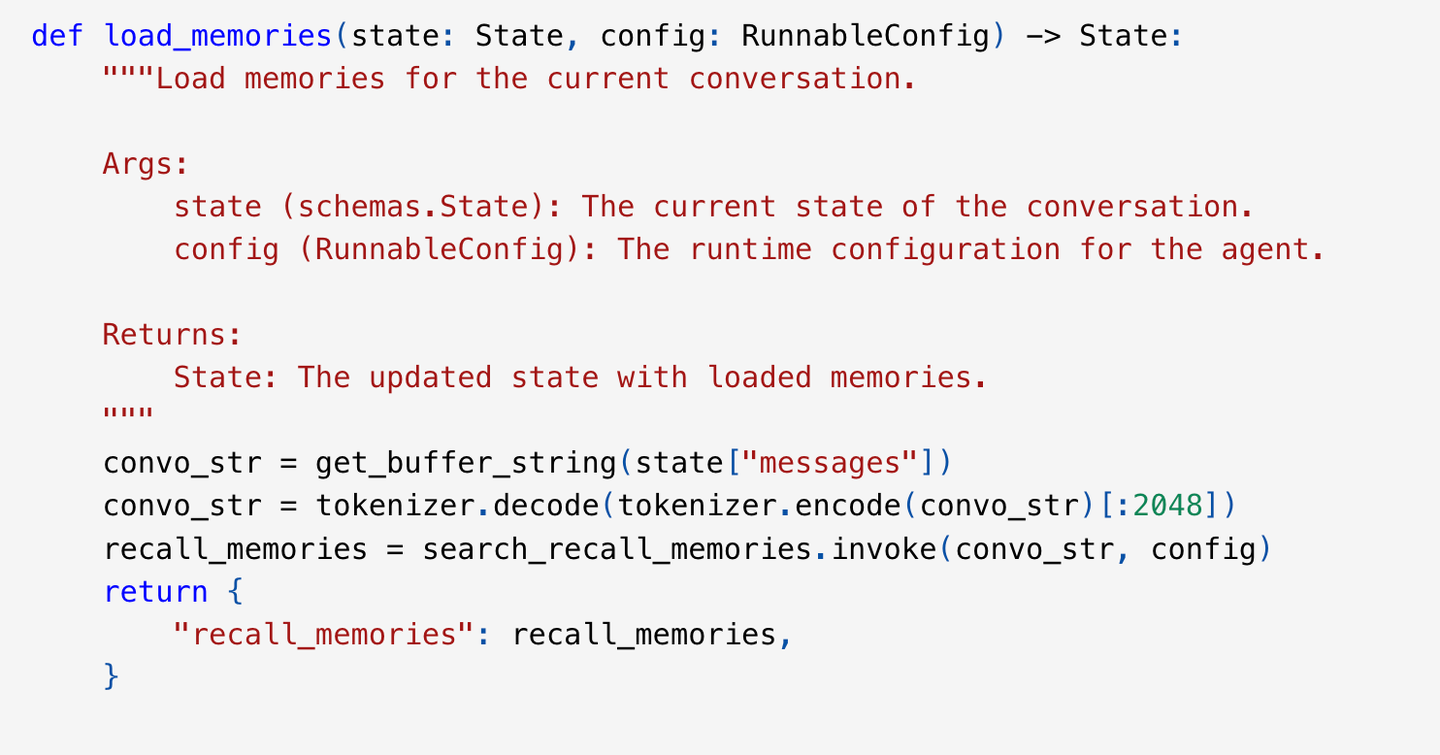Click the Returns: heading in the docstring

(x=173, y=335)
